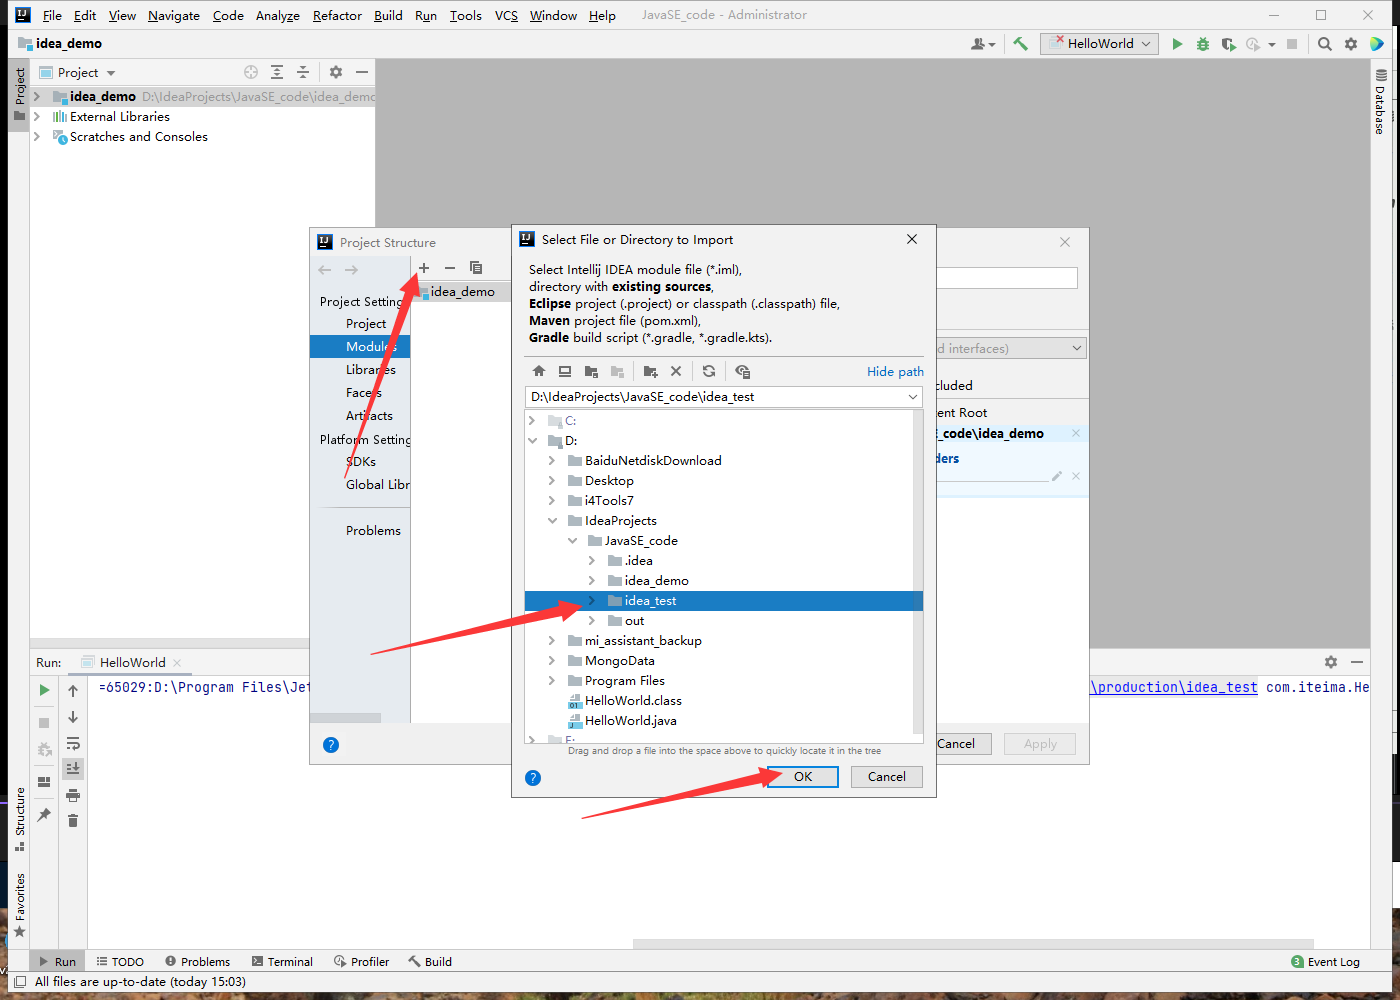Go to home directory in file chooser
Screen dimensions: 1400x1000
[x=539, y=371]
